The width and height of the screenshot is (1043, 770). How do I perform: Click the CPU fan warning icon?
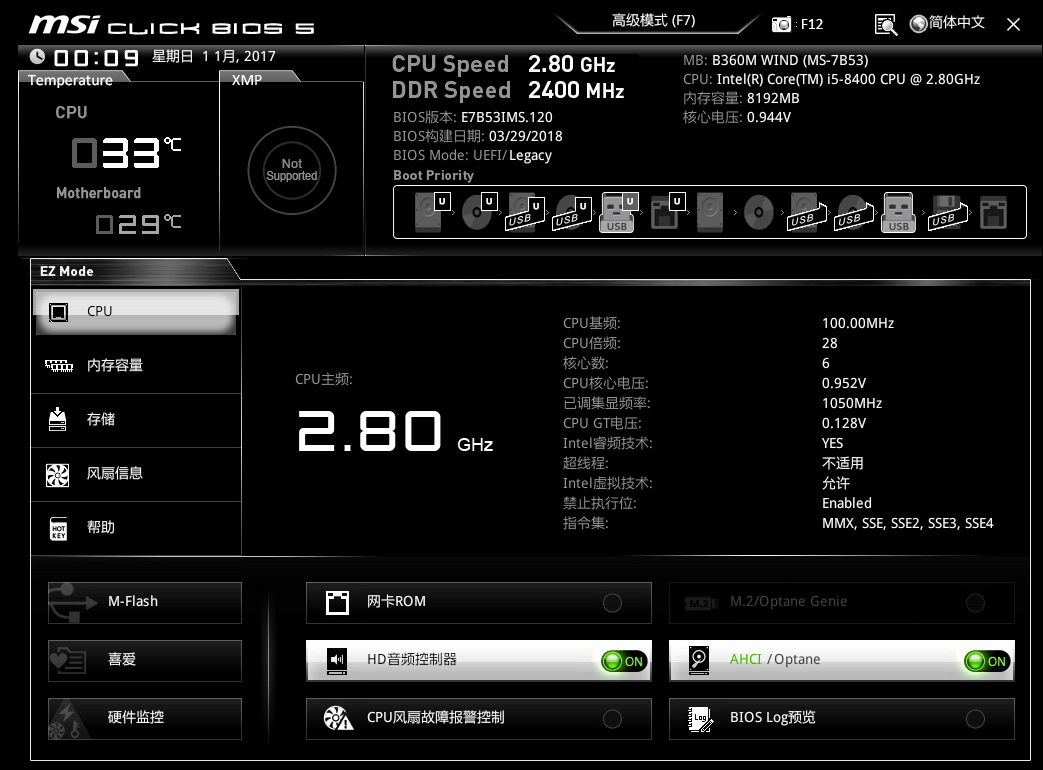pyautogui.click(x=338, y=718)
